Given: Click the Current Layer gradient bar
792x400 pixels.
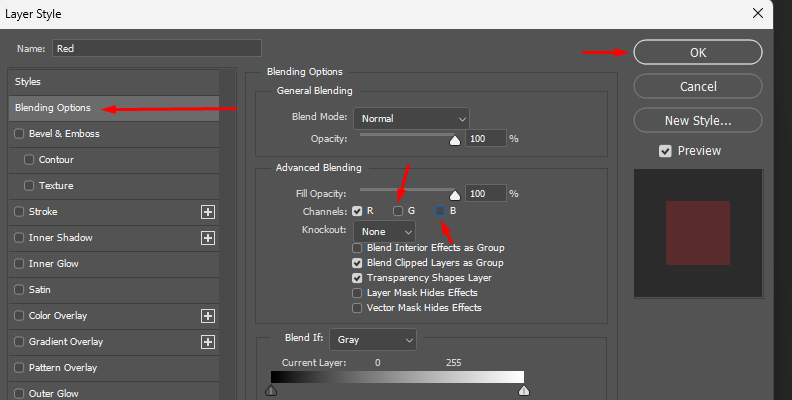Looking at the screenshot, I should [398, 377].
